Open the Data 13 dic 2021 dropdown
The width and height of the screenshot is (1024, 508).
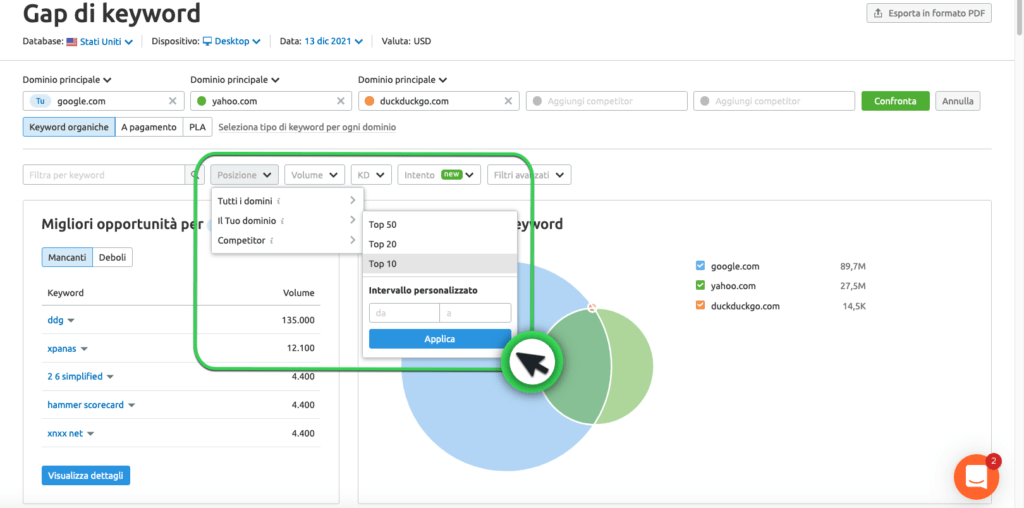(333, 41)
